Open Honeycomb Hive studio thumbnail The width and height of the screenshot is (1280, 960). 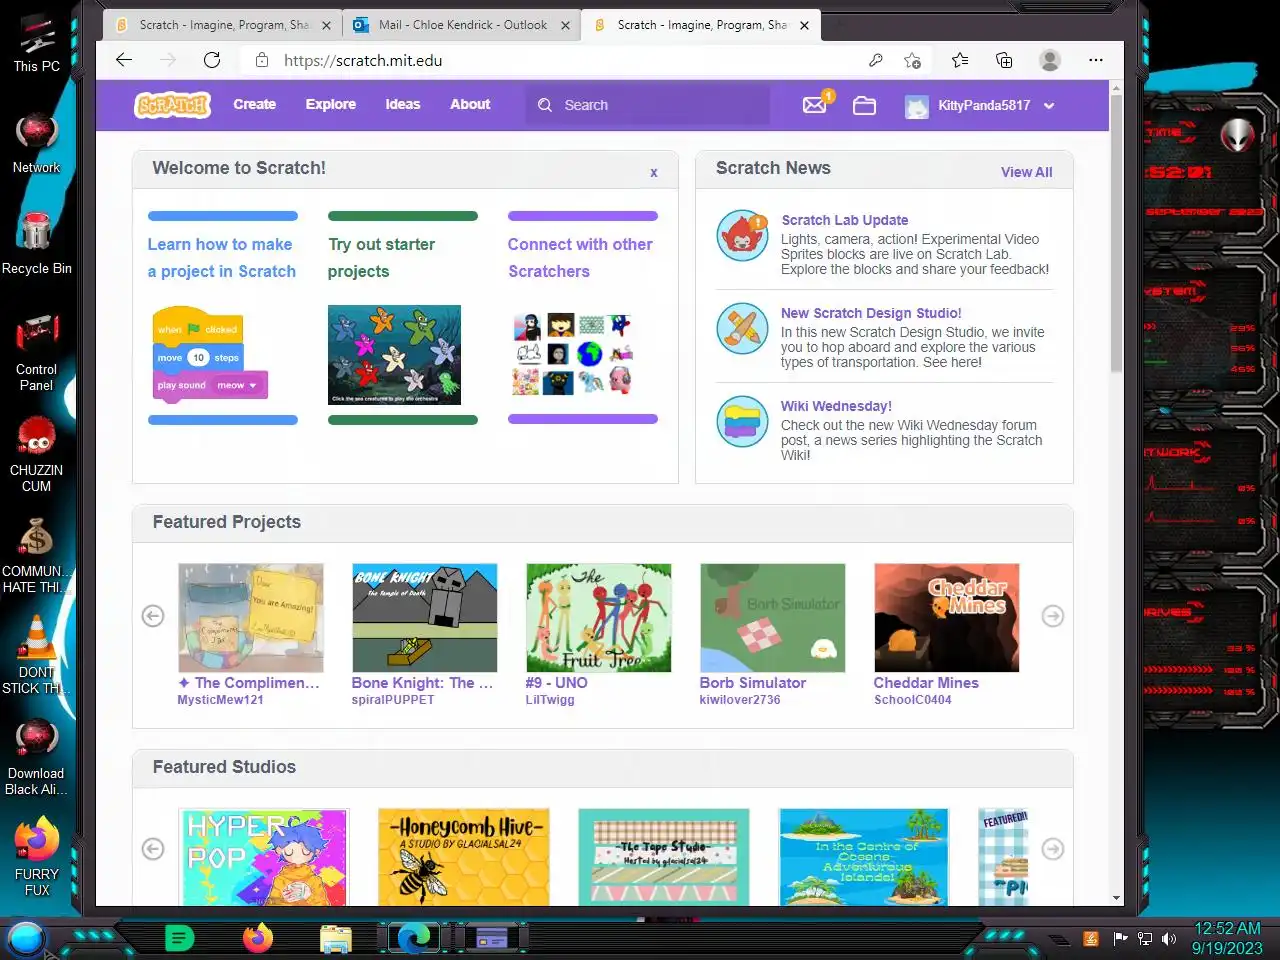click(x=464, y=857)
